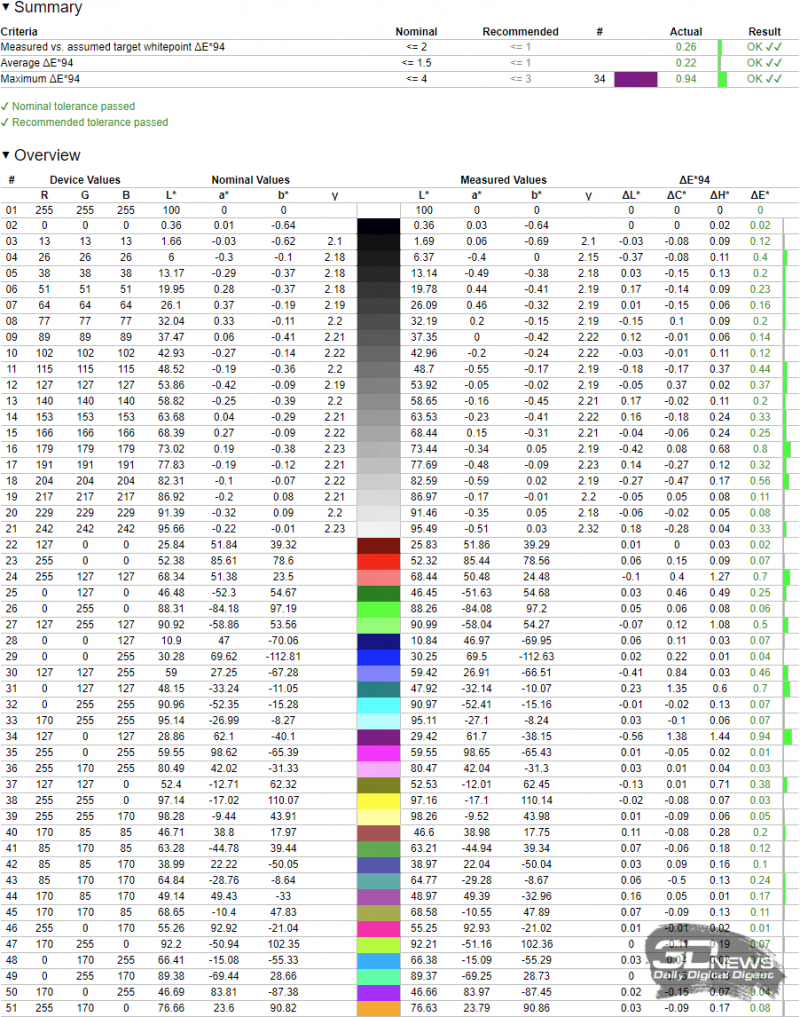Select the color swatch in row 29

(x=378, y=657)
